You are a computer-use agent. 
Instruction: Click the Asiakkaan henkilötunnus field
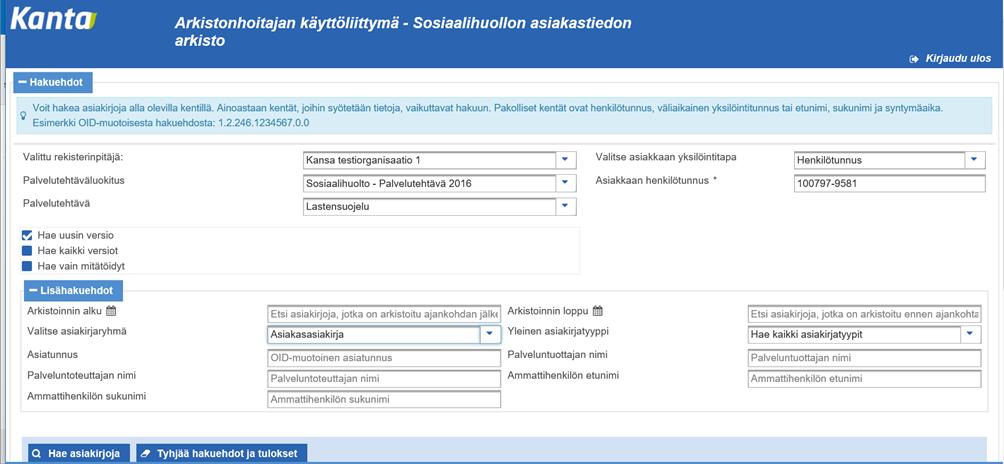[889, 184]
